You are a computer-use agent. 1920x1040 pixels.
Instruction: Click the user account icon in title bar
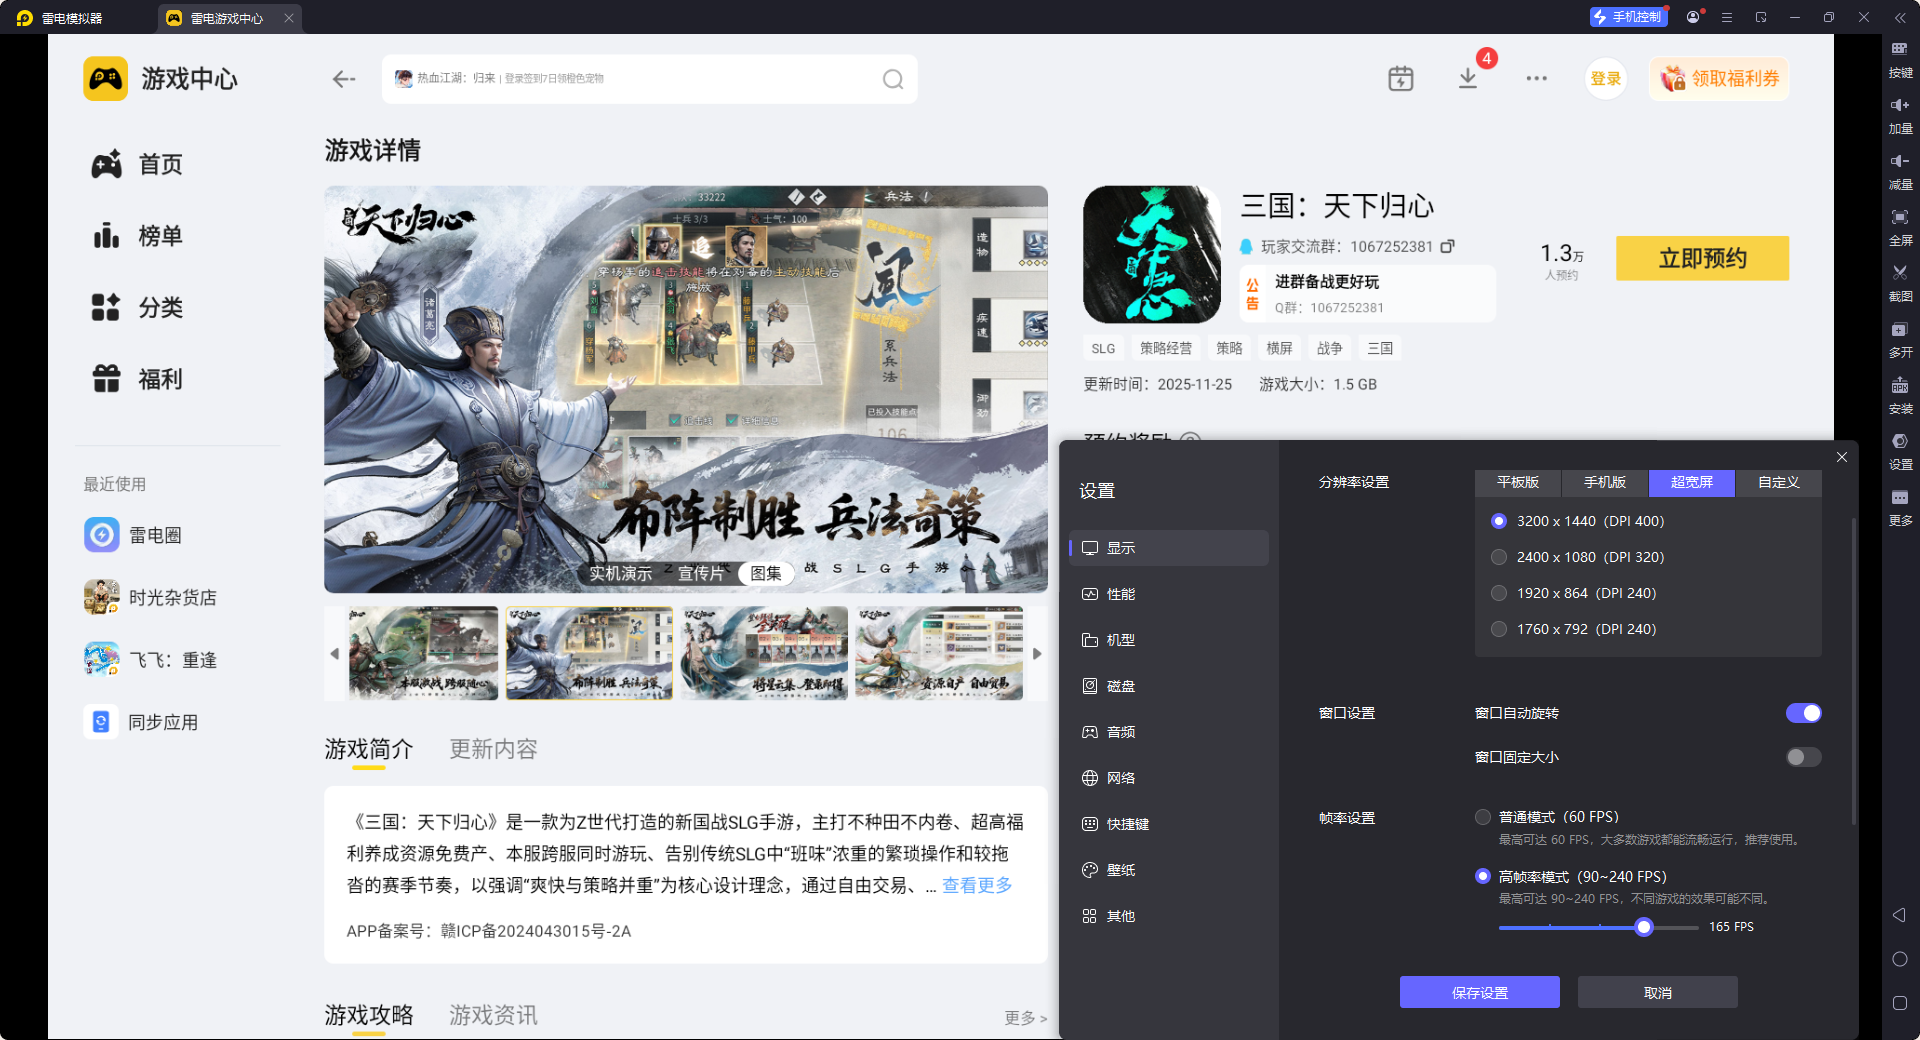tap(1693, 17)
